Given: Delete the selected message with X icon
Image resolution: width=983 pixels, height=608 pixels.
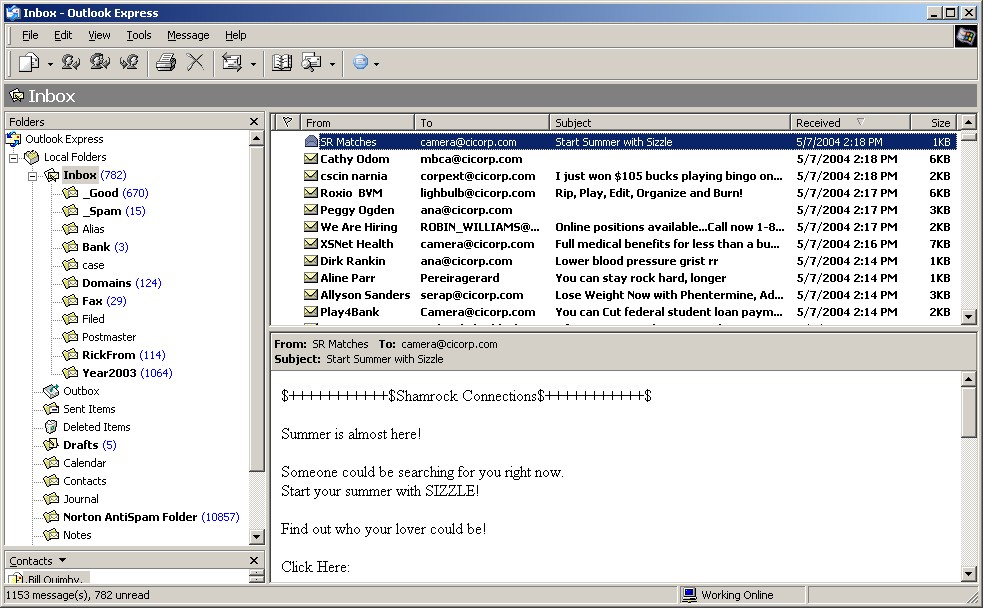Looking at the screenshot, I should tap(196, 62).
